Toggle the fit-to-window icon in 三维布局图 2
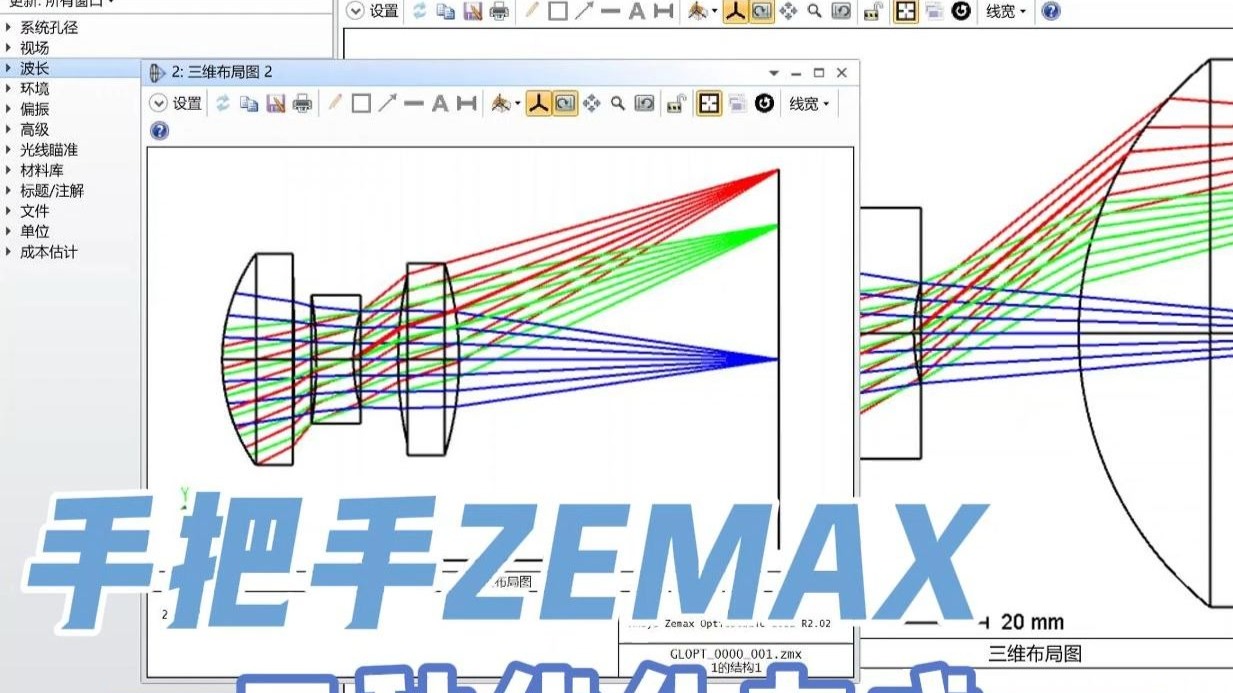 (x=709, y=103)
